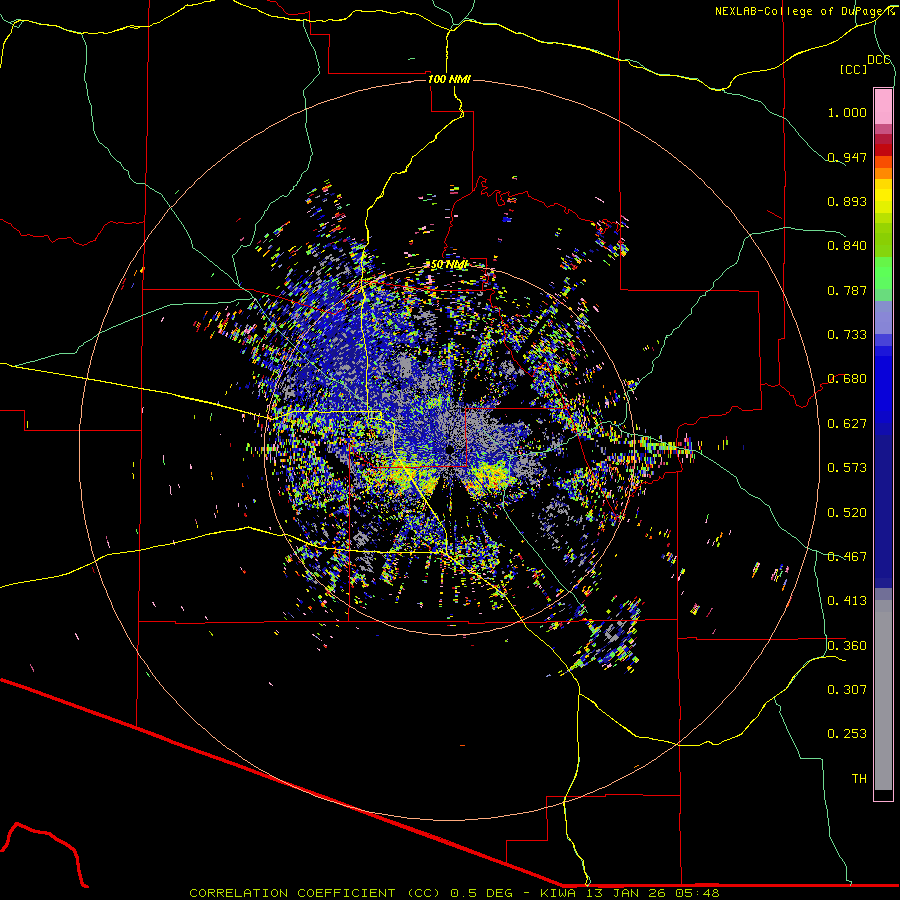Pick the 0.893 value on the scale

(847, 201)
